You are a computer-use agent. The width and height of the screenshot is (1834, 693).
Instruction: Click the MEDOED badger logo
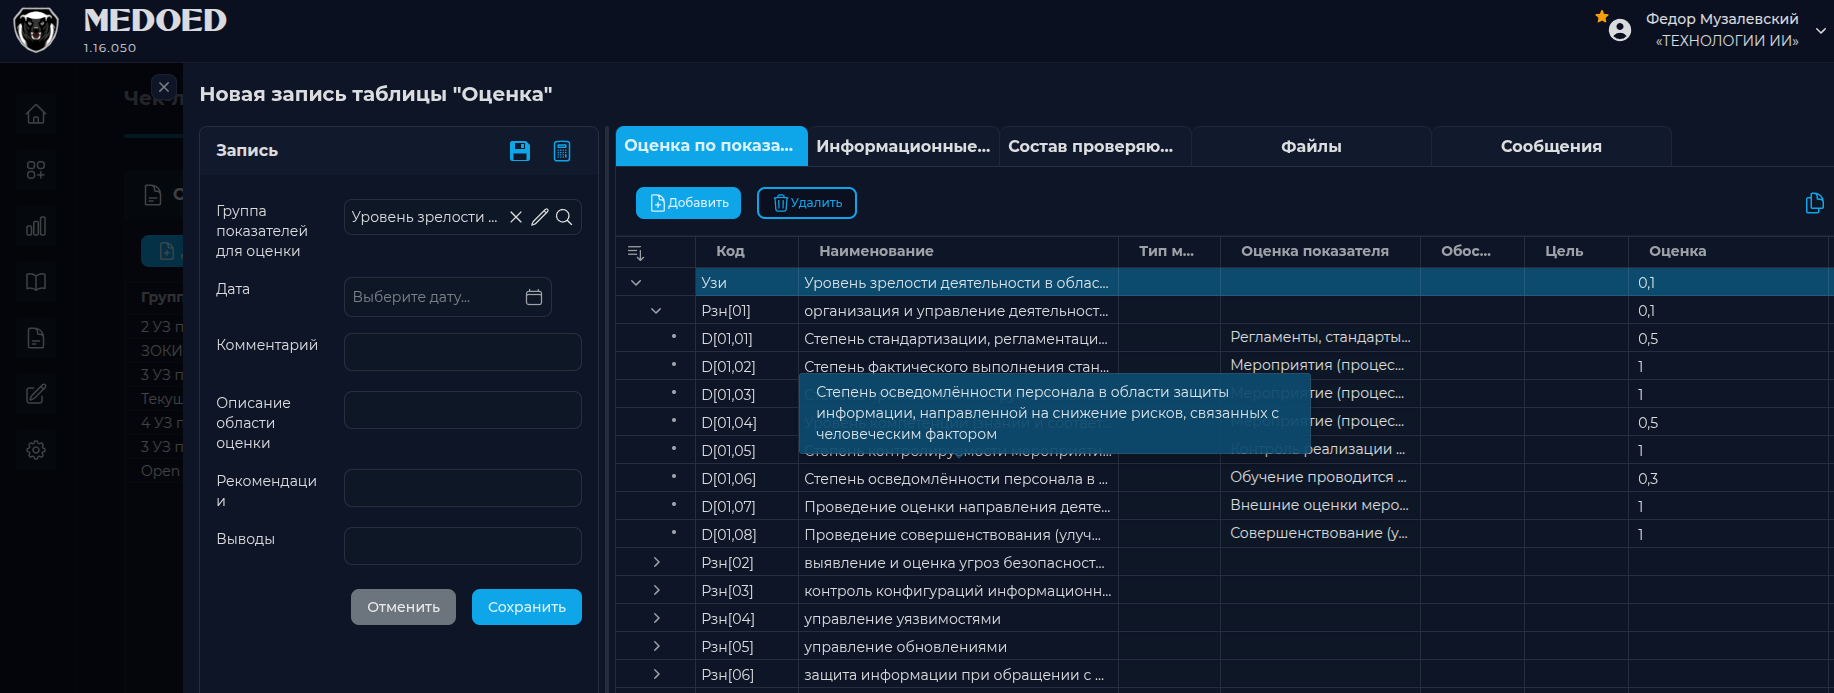[36, 30]
